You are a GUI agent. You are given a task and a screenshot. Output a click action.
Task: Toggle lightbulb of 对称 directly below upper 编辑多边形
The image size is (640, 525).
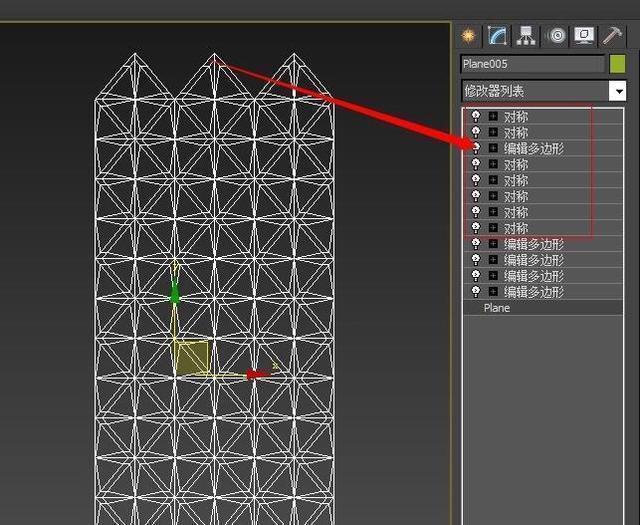pos(476,165)
